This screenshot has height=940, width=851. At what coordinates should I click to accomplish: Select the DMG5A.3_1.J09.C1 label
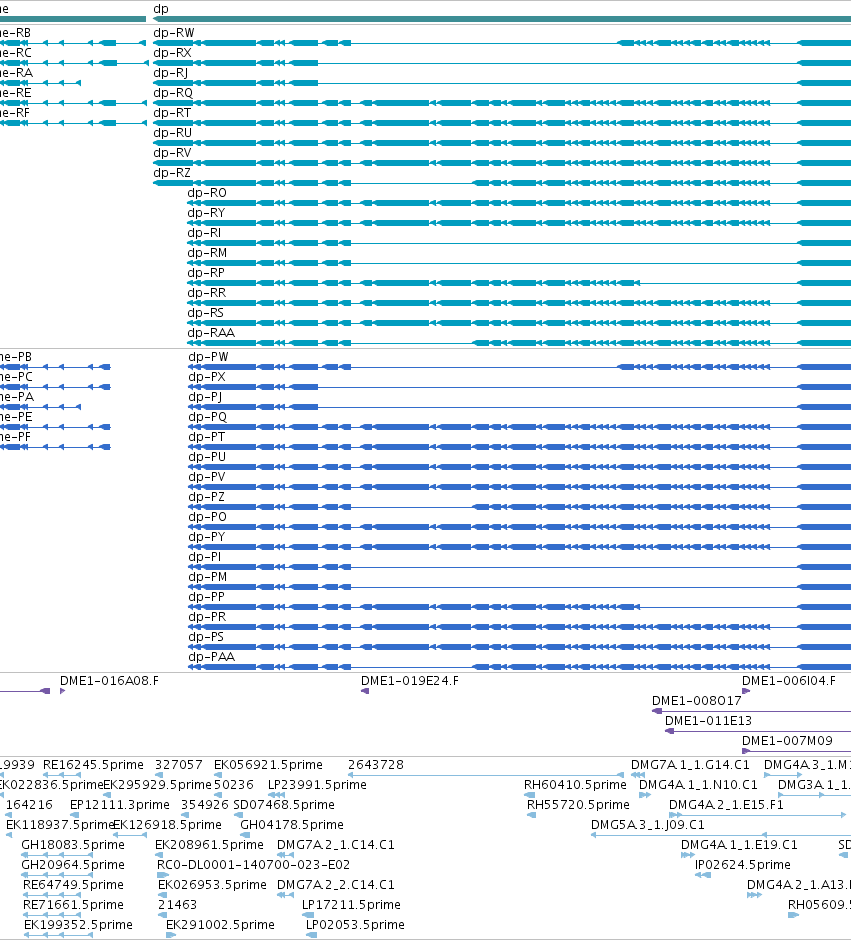[648, 824]
